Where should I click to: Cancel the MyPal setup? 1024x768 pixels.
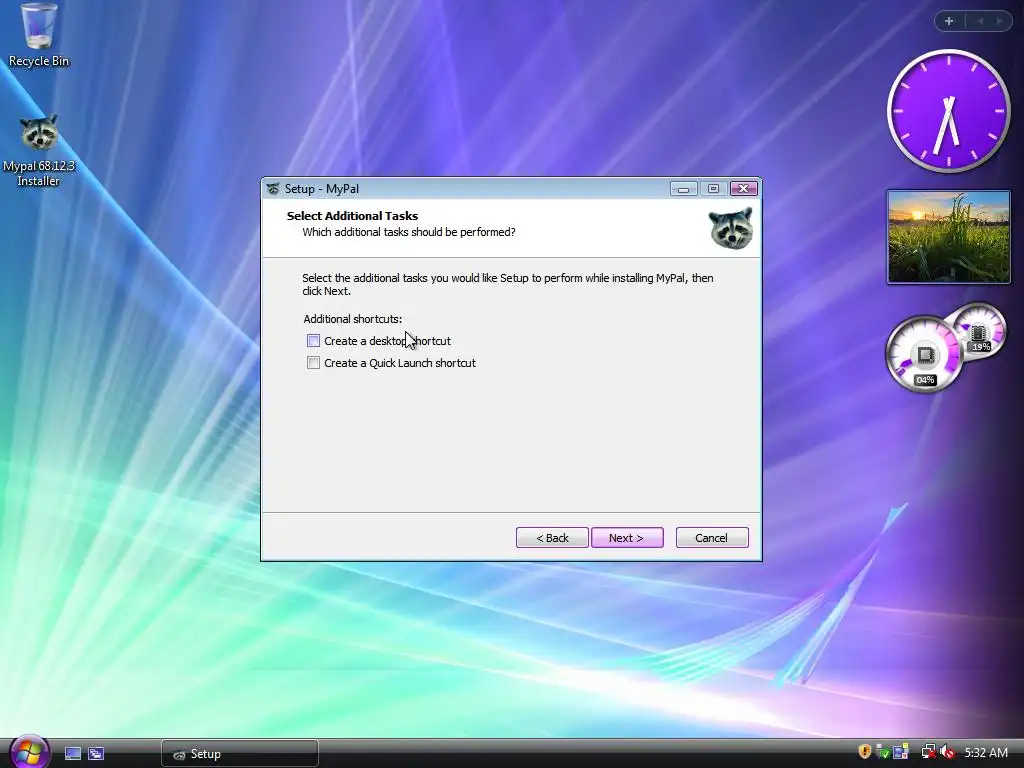(712, 537)
